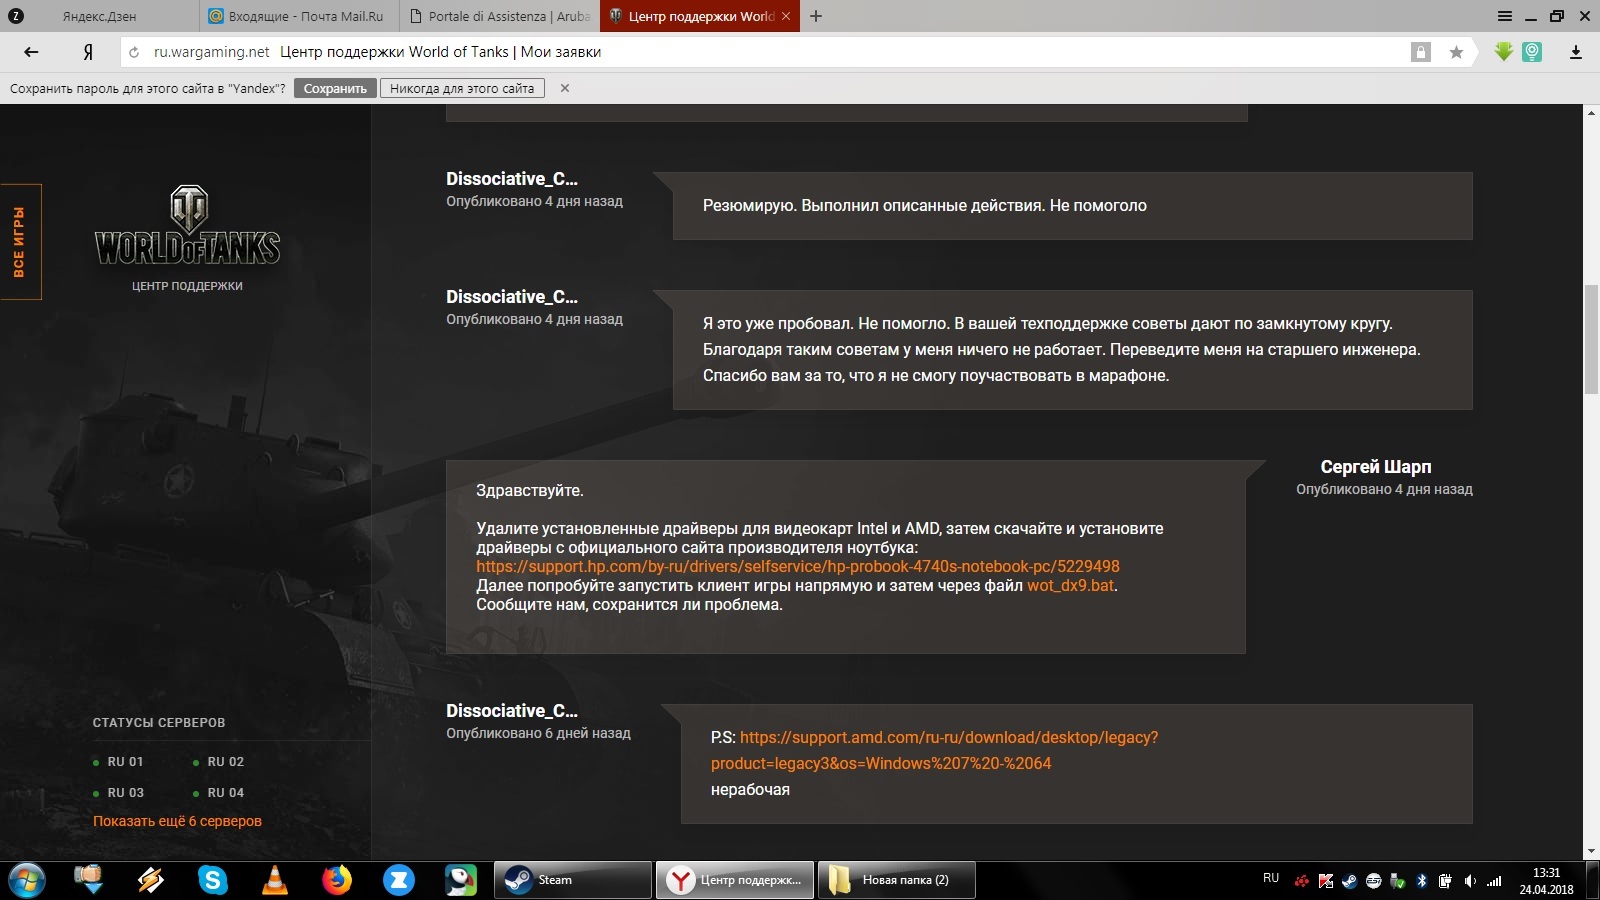Open the wot_dx9.bat link

coord(1070,585)
